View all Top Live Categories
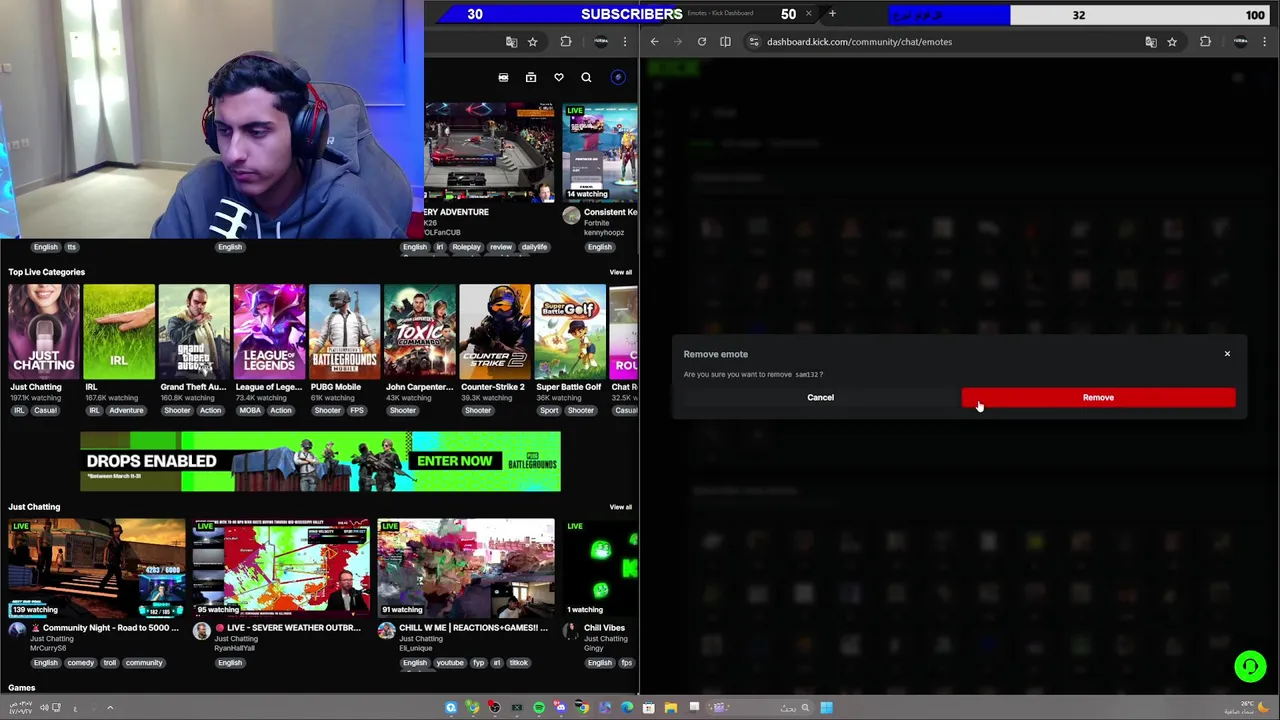 [x=621, y=272]
